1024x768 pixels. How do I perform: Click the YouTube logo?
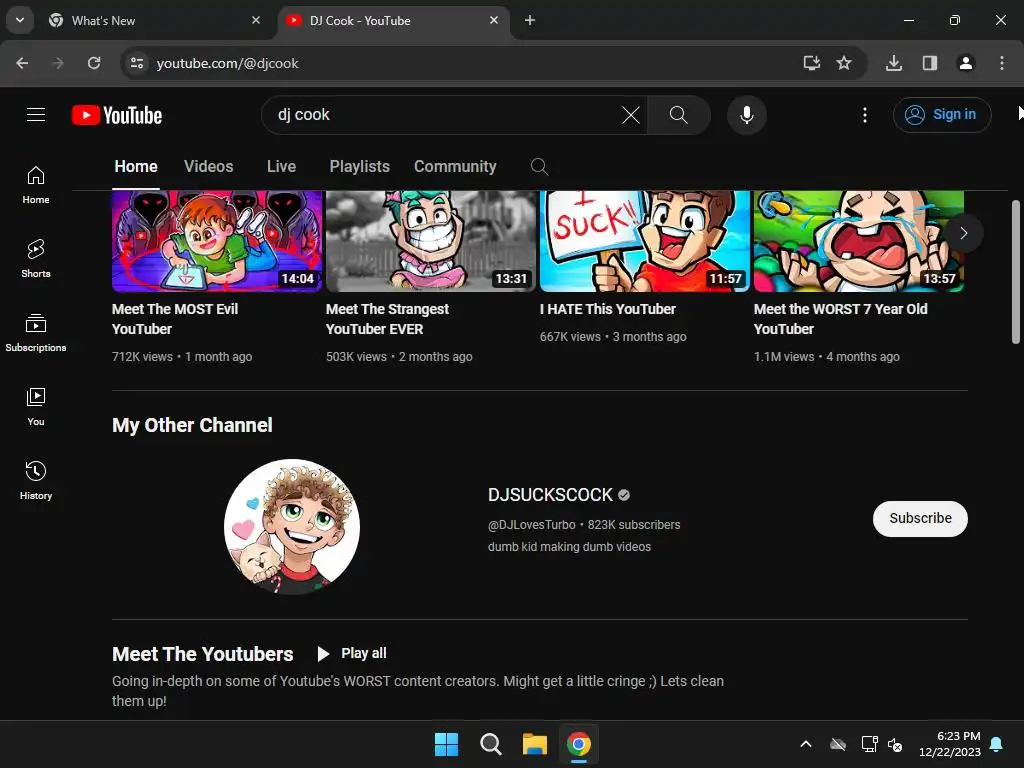pos(117,115)
